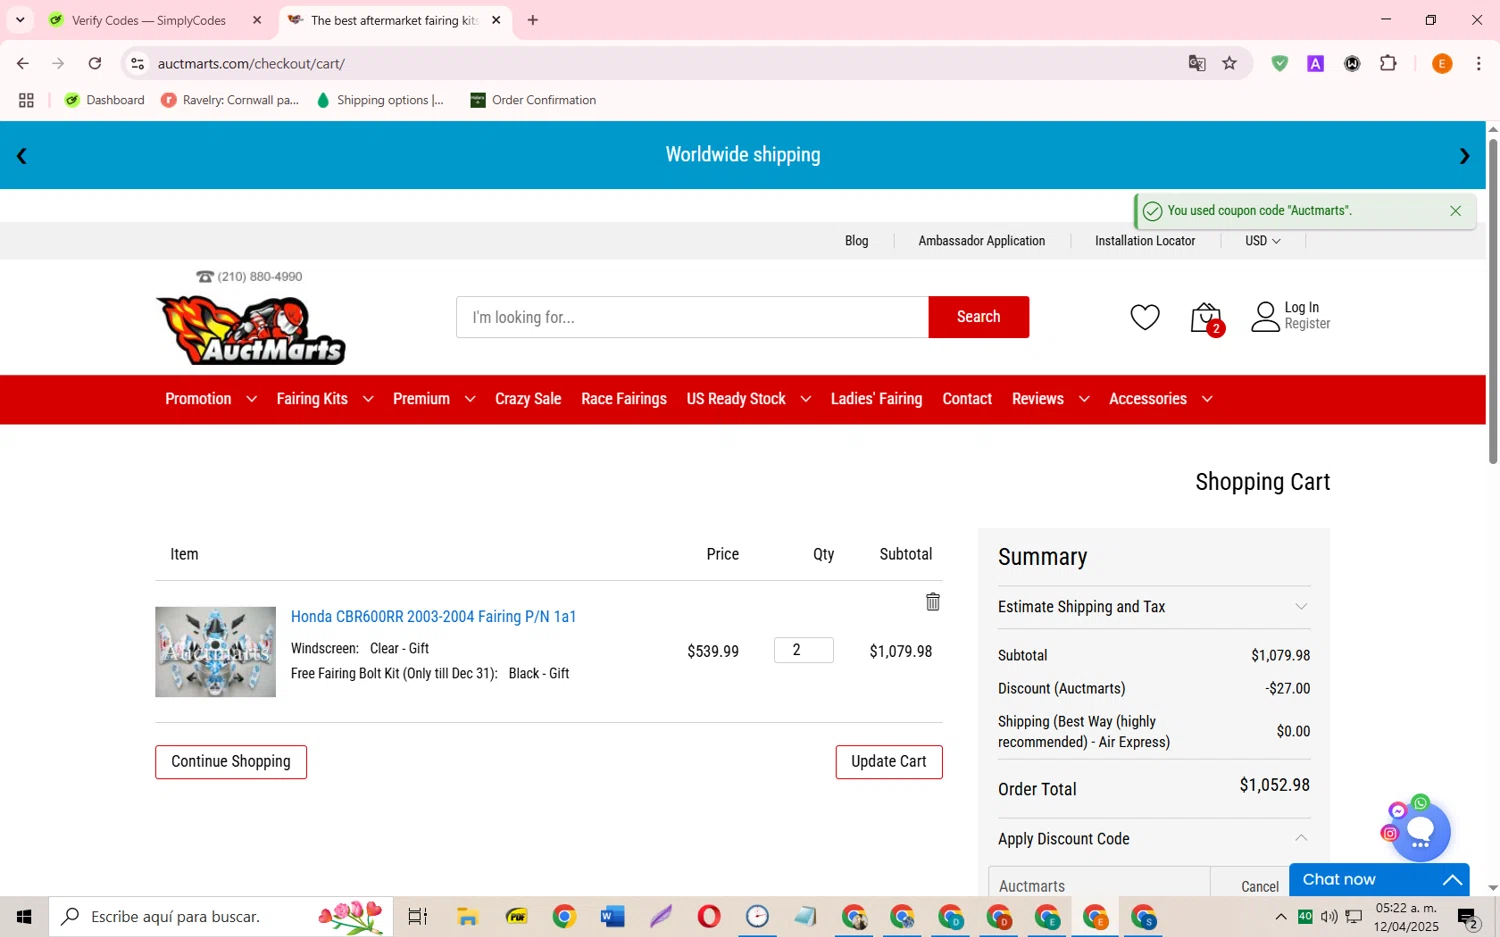Open the tab search dropdown arrow
Image resolution: width=1500 pixels, height=937 pixels.
coord(20,20)
